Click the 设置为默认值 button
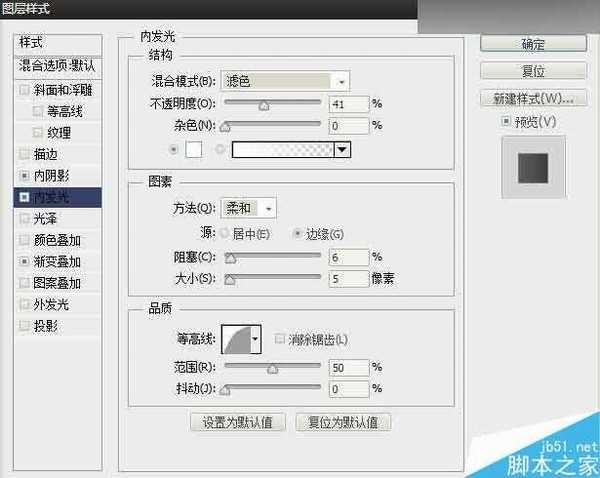 point(238,422)
